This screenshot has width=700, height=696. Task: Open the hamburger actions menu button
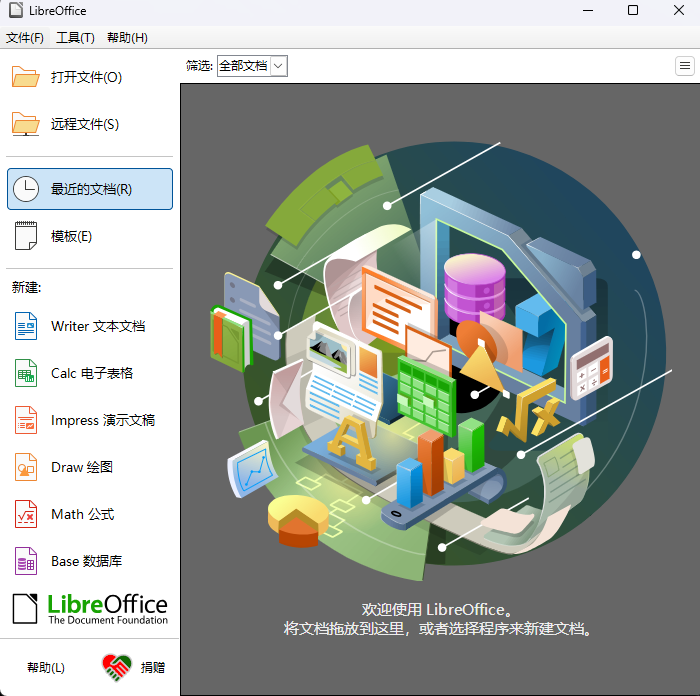685,66
